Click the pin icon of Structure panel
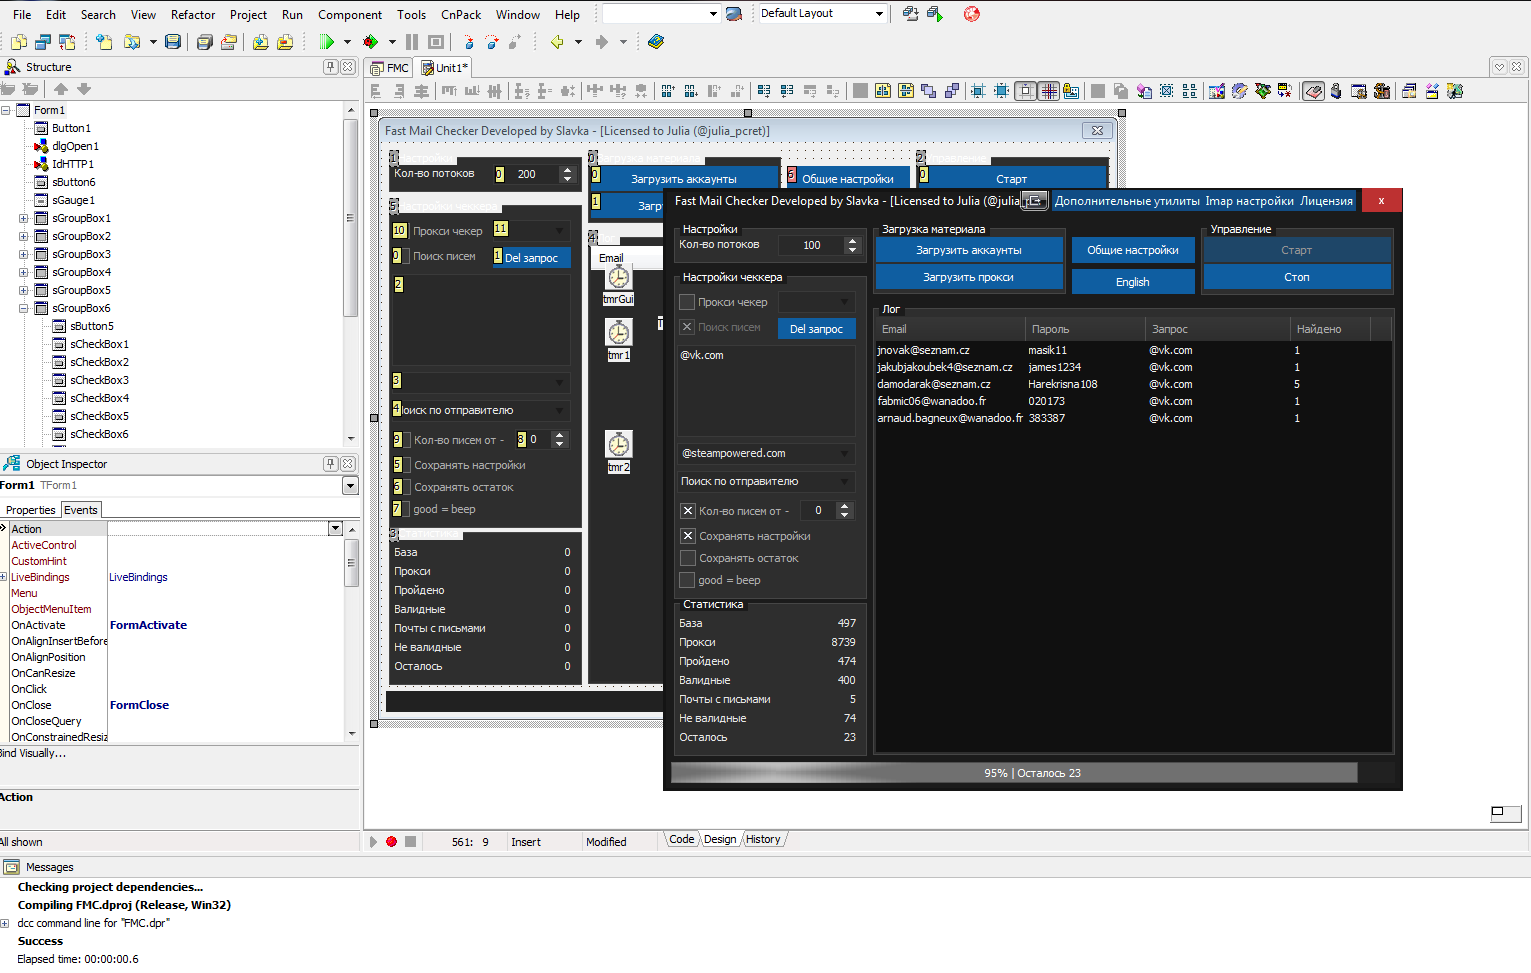Image resolution: width=1531 pixels, height=973 pixels. (x=330, y=67)
